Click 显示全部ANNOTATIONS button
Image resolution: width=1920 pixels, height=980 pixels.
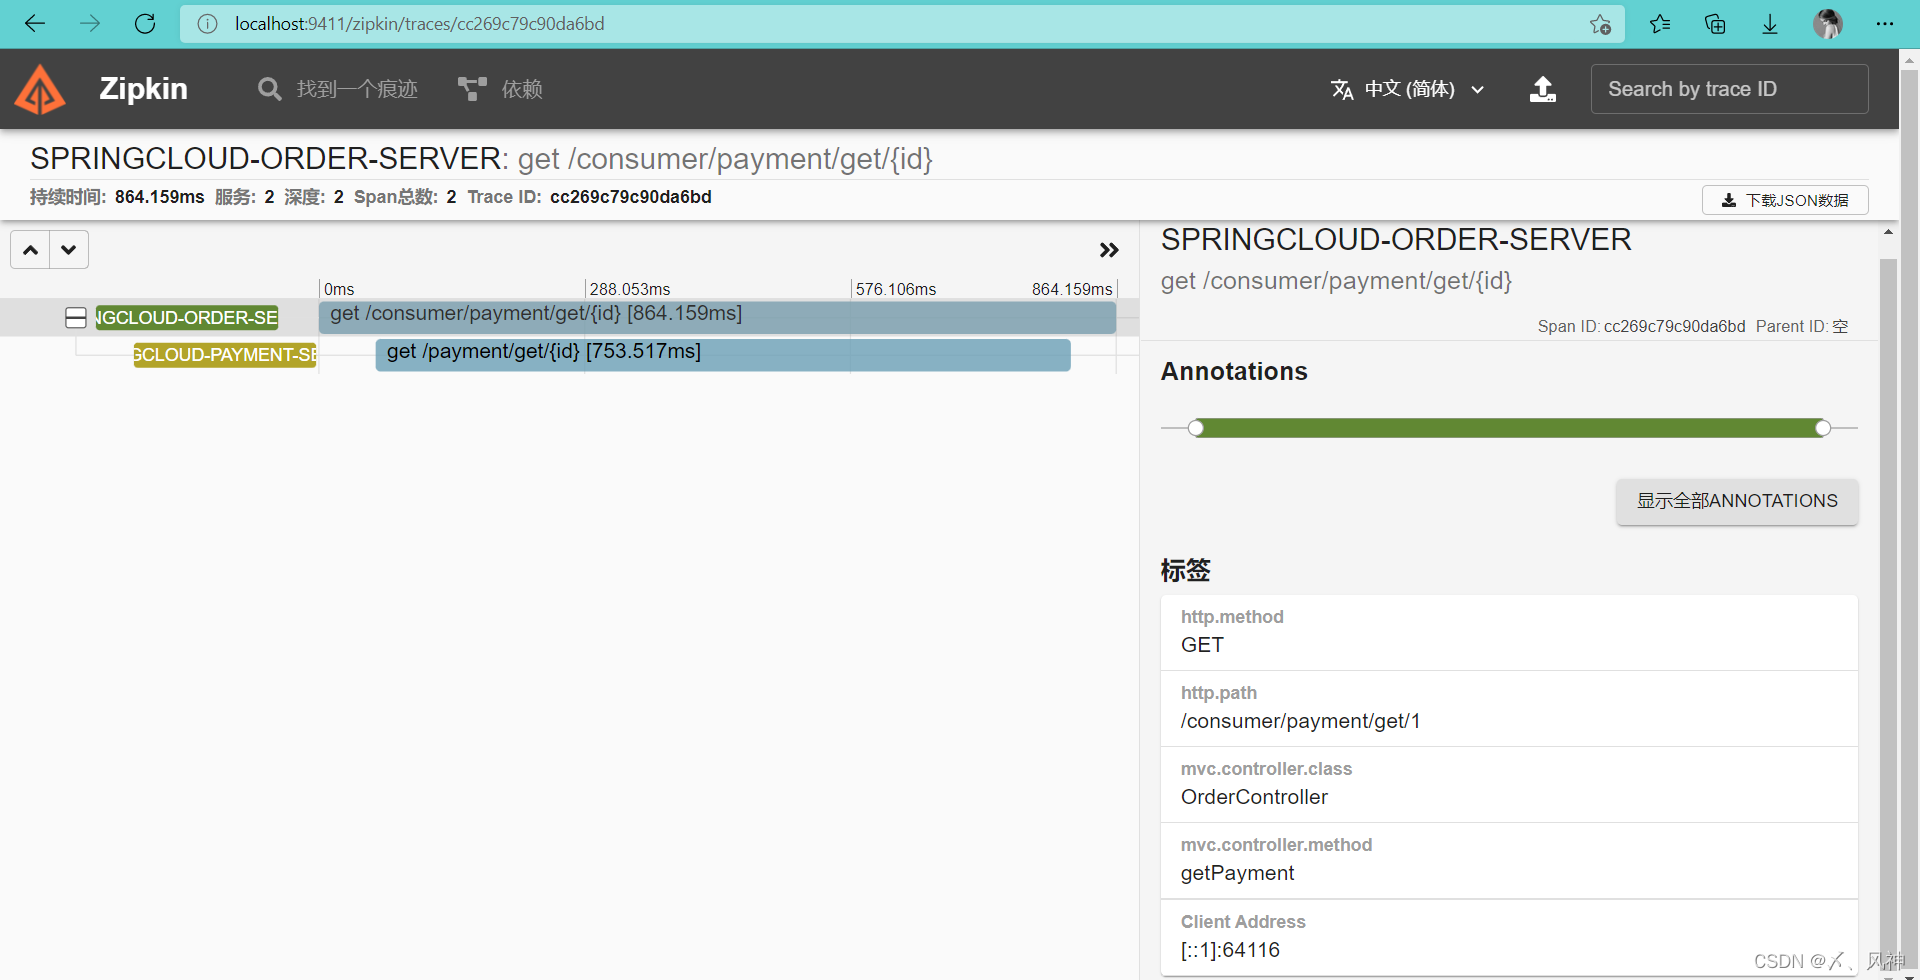pos(1737,501)
